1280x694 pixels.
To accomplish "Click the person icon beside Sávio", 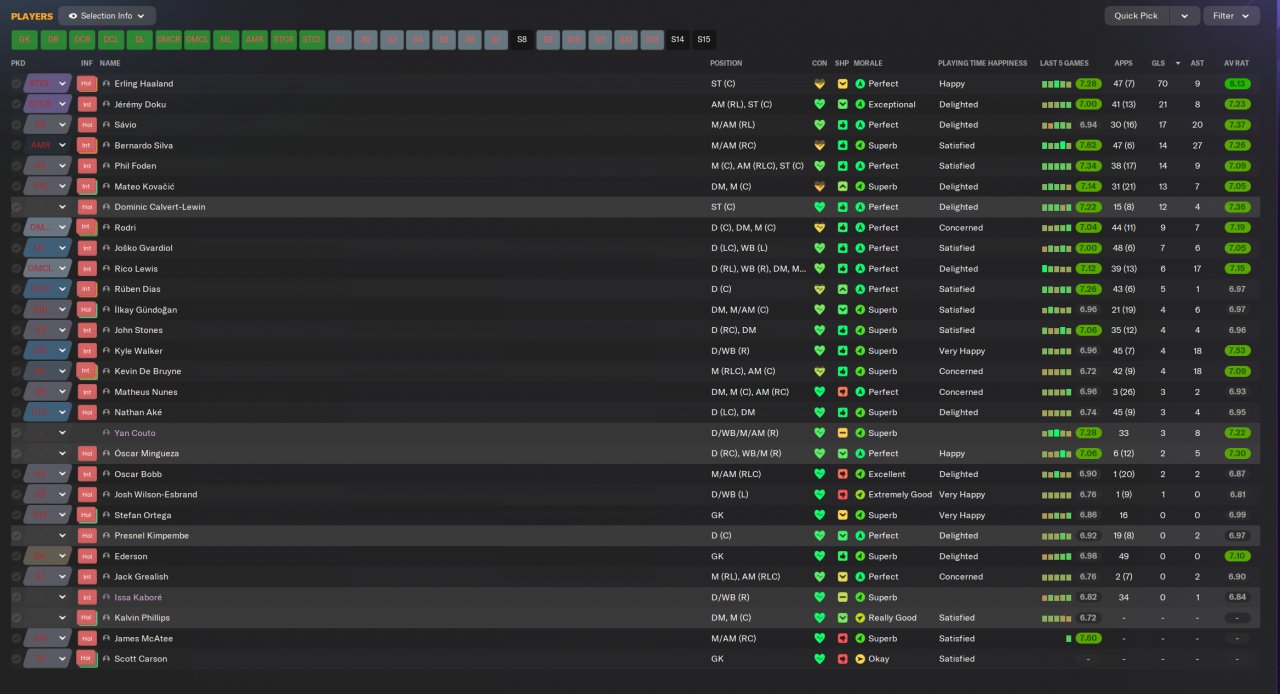I will coord(107,125).
